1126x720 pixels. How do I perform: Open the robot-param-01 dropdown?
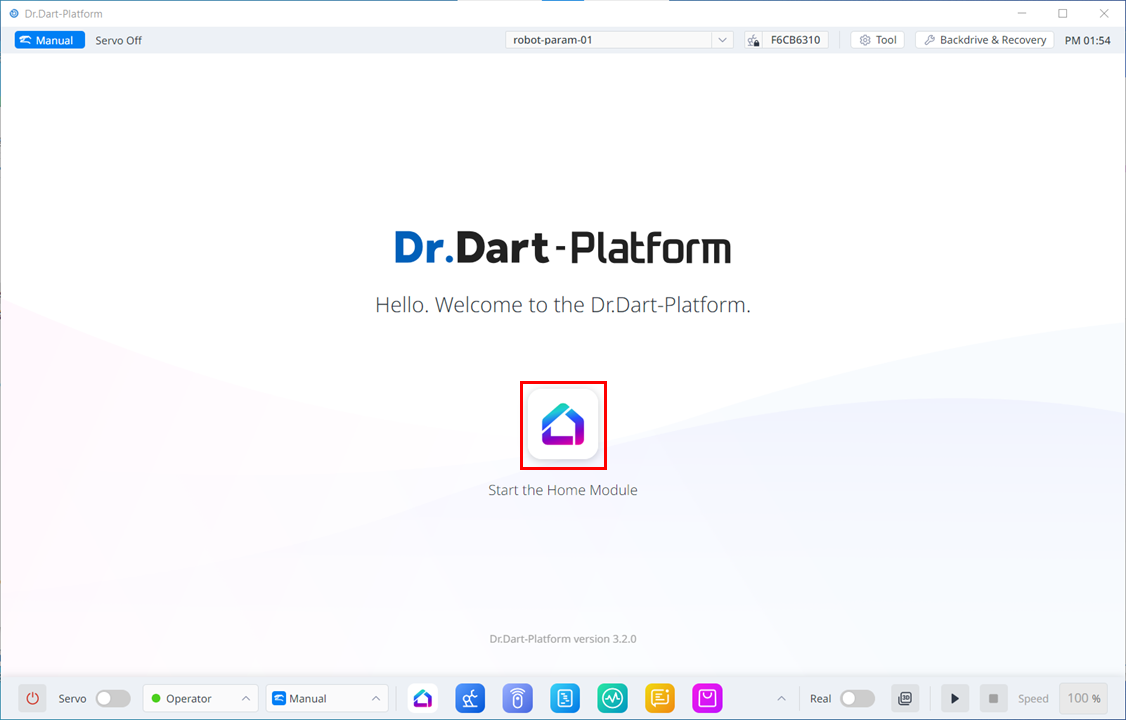[x=621, y=40]
